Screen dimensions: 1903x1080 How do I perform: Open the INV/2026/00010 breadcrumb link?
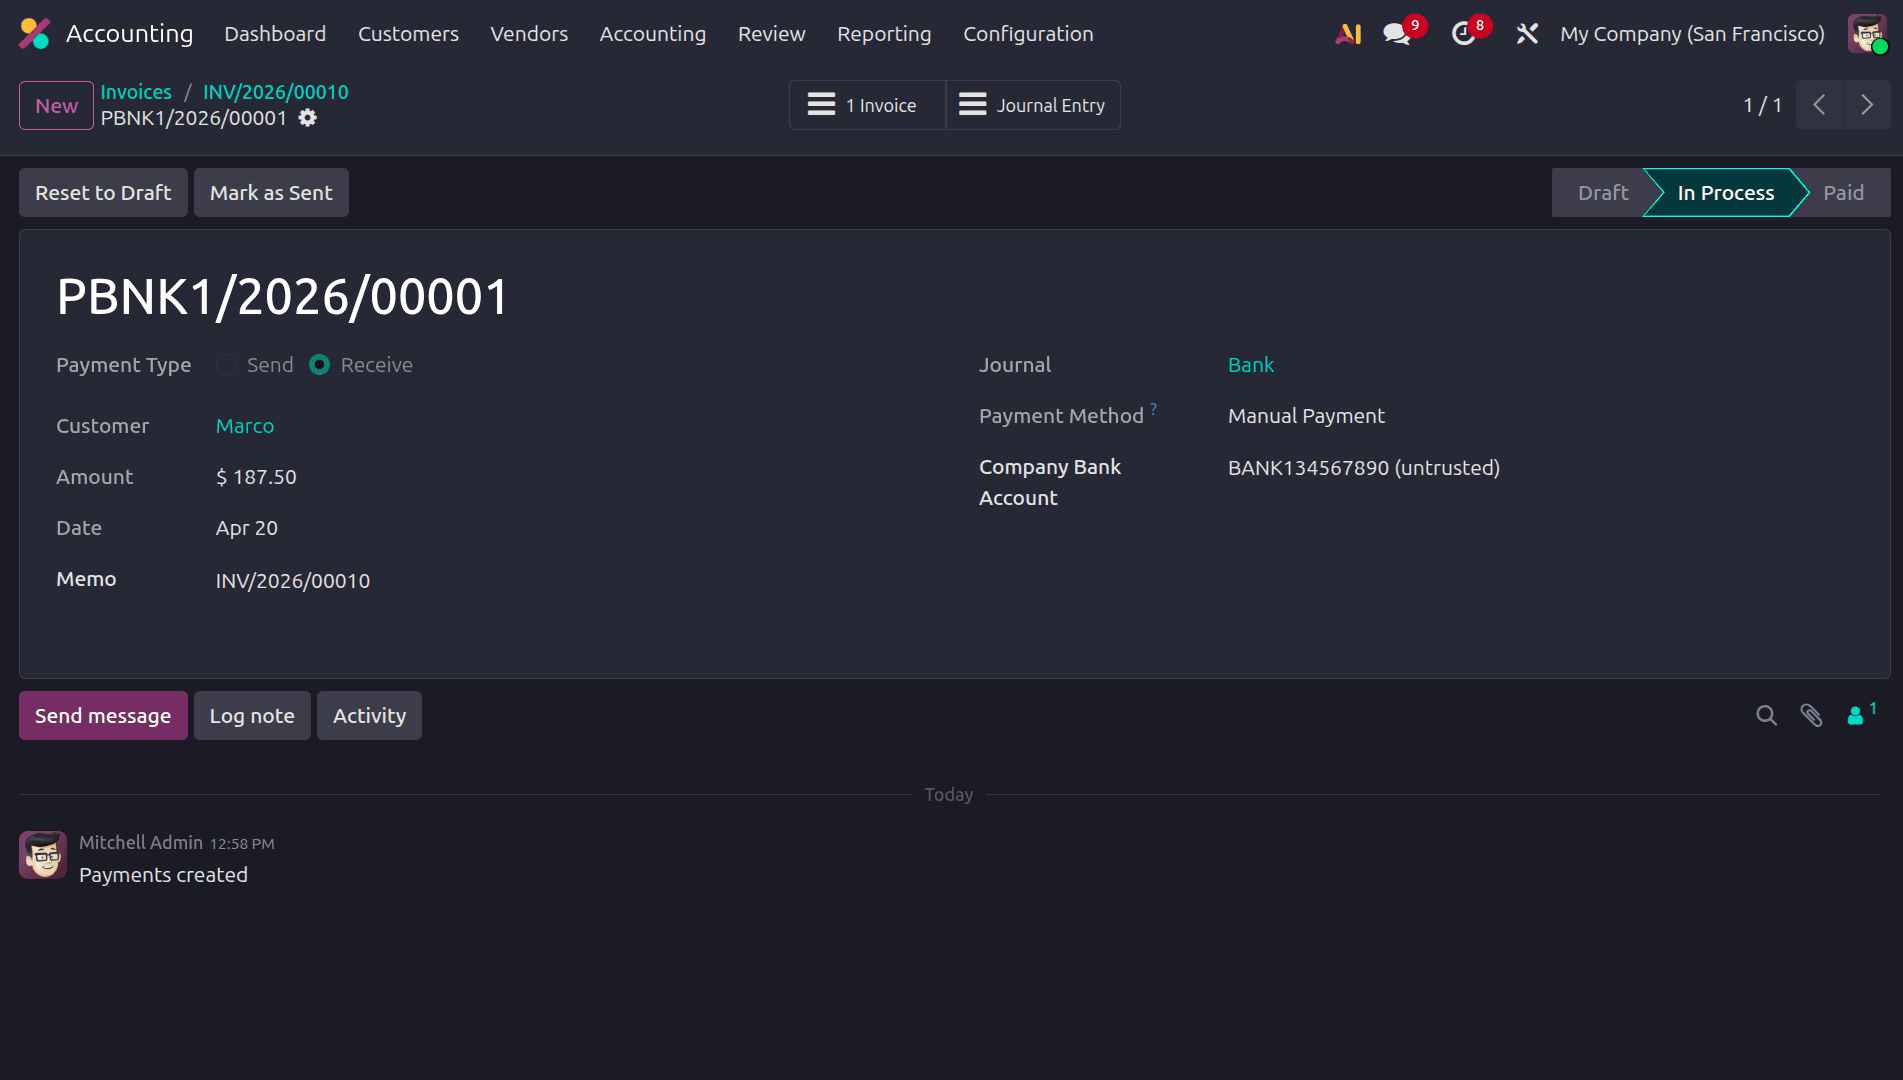tap(276, 91)
